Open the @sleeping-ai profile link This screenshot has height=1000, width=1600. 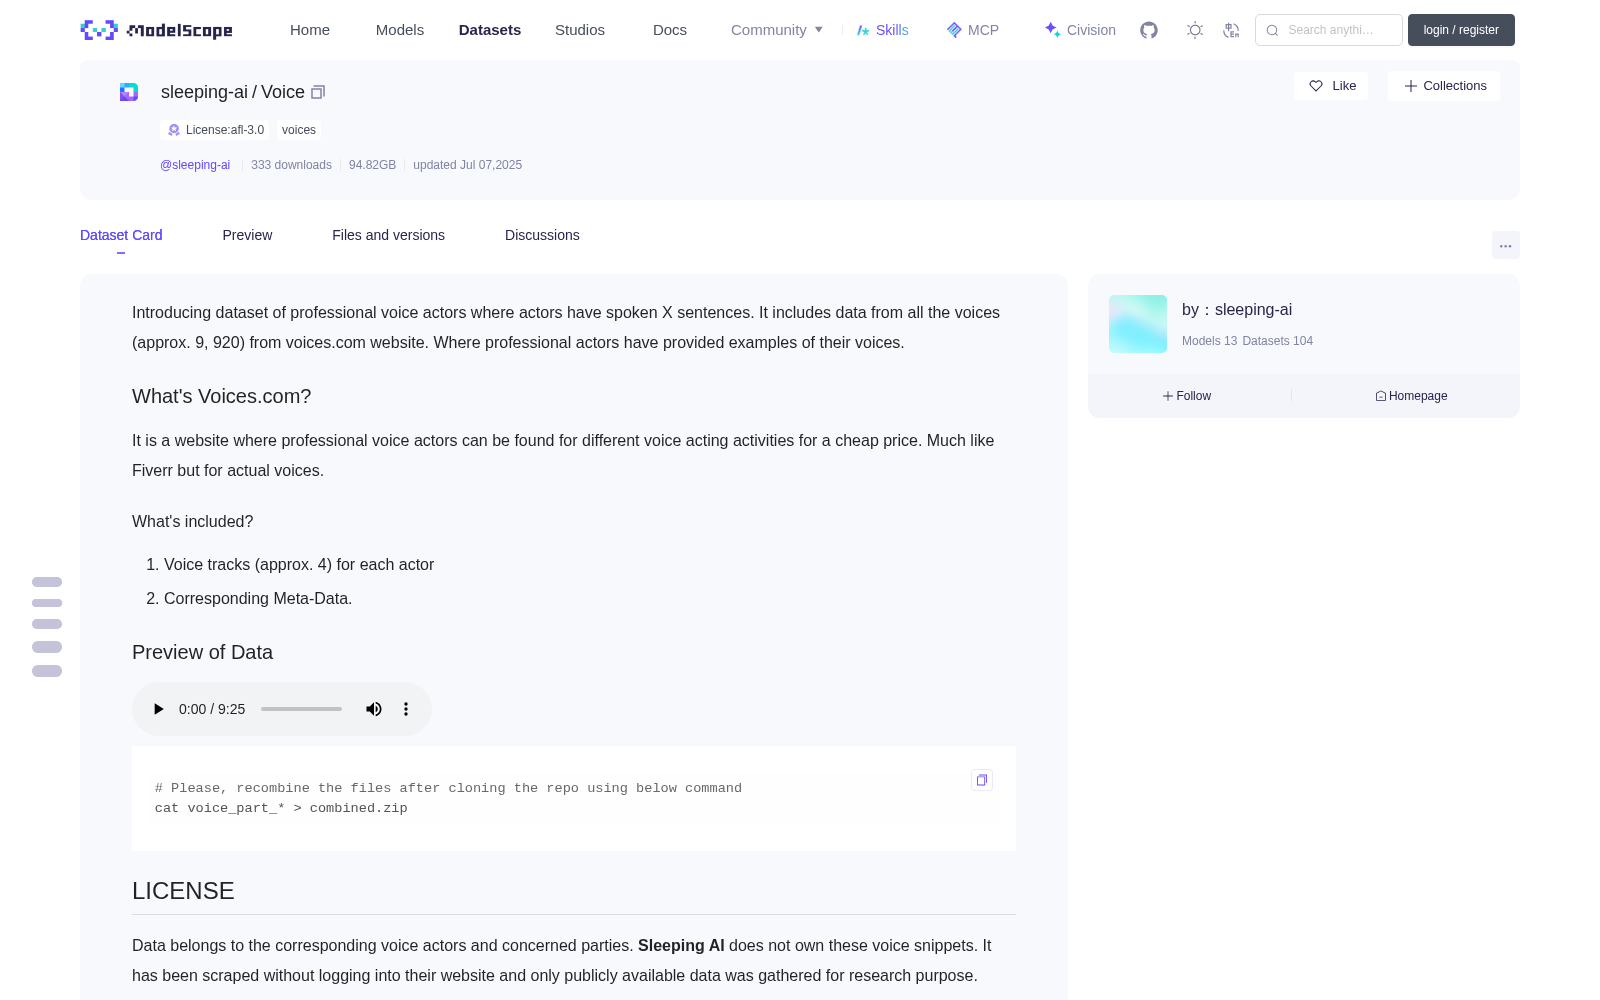tap(195, 165)
